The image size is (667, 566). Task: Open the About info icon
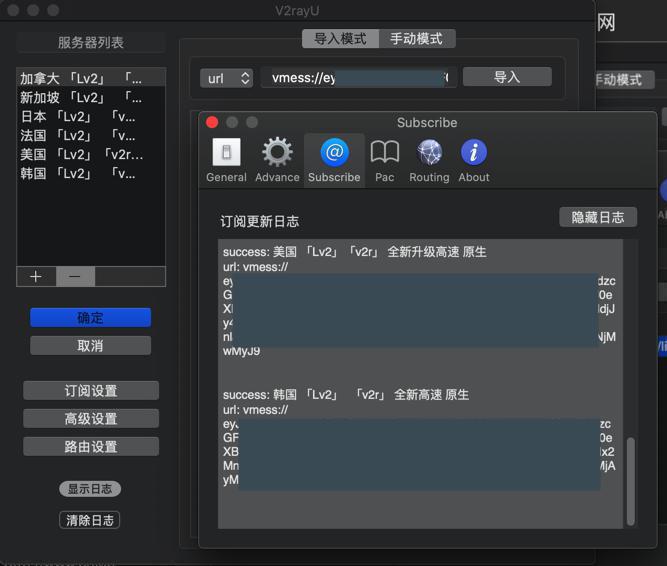(x=474, y=160)
